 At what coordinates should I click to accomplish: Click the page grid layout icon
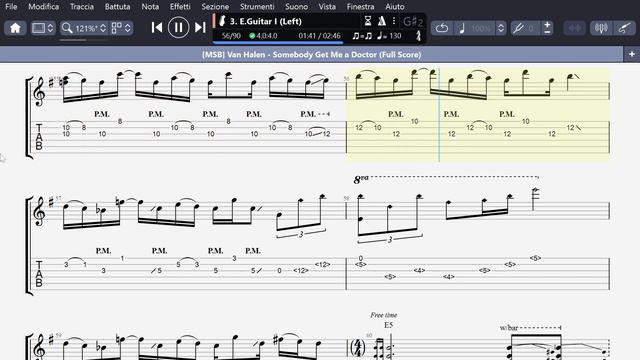[x=117, y=28]
